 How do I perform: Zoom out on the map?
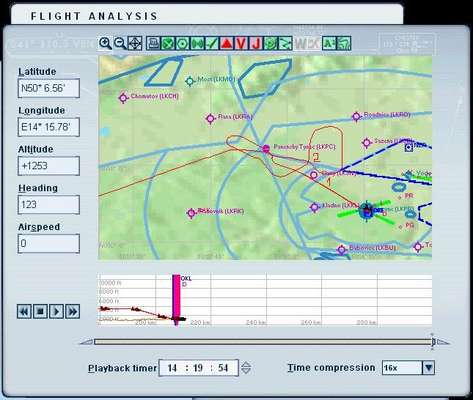pyautogui.click(x=120, y=43)
